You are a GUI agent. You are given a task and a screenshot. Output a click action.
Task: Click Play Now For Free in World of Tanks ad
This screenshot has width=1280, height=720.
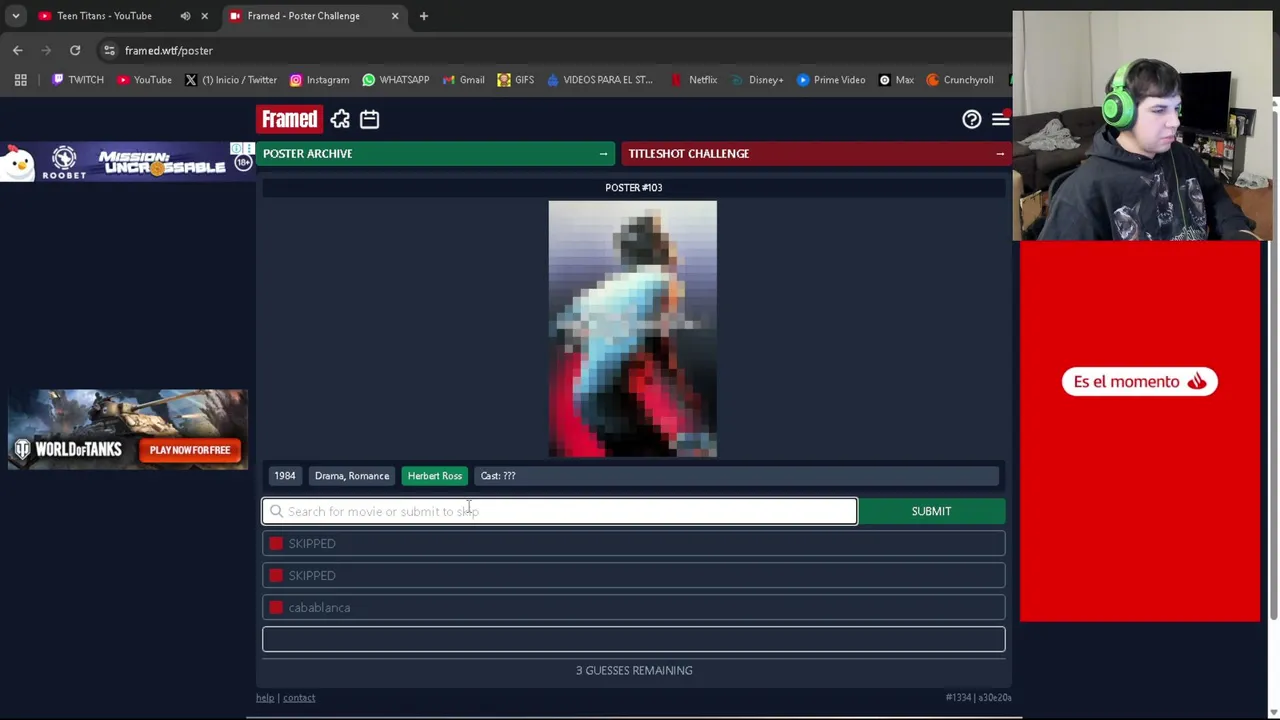190,450
